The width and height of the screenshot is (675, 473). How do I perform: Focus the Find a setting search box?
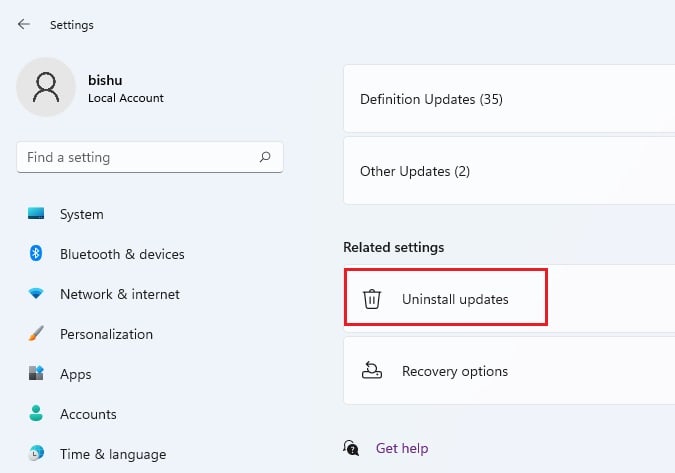[150, 157]
